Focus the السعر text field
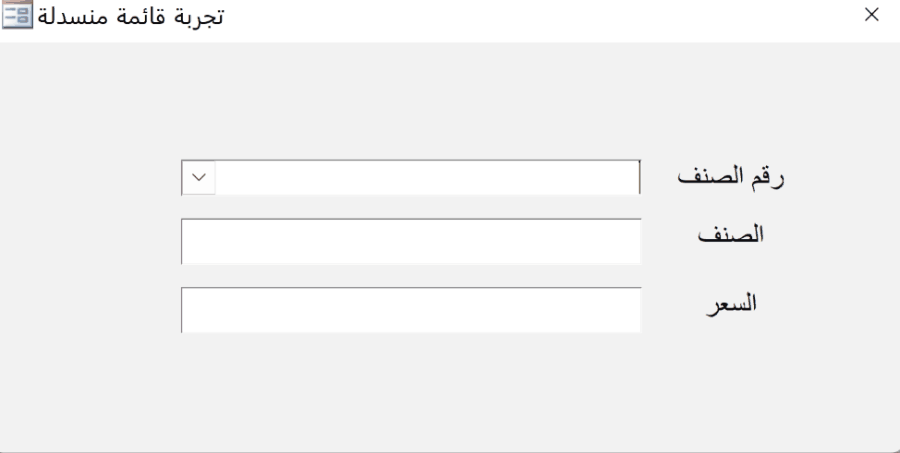Viewport: 900px width, 453px height. tap(410, 309)
